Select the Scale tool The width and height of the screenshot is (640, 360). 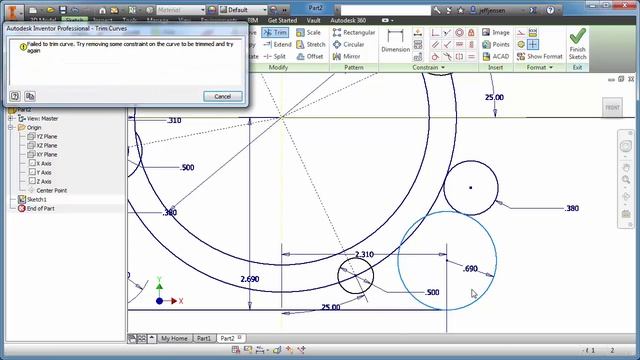tap(309, 32)
